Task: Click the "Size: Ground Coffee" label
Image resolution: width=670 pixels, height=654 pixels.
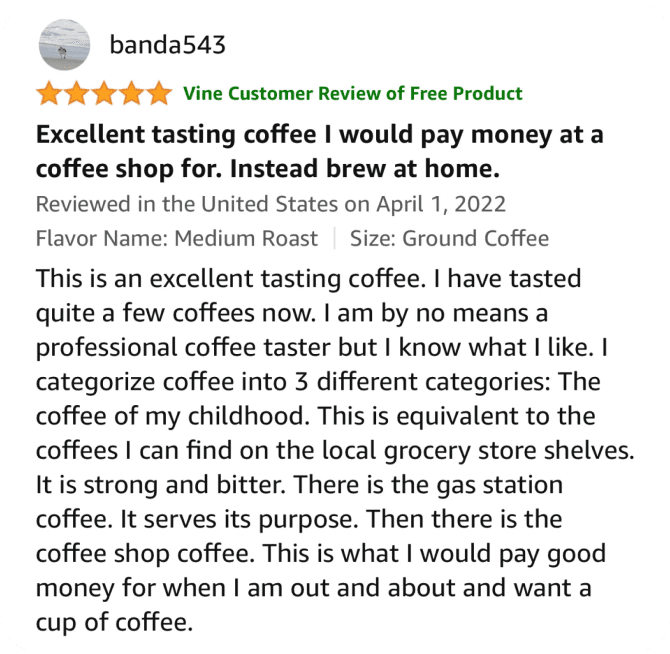Action: (449, 238)
